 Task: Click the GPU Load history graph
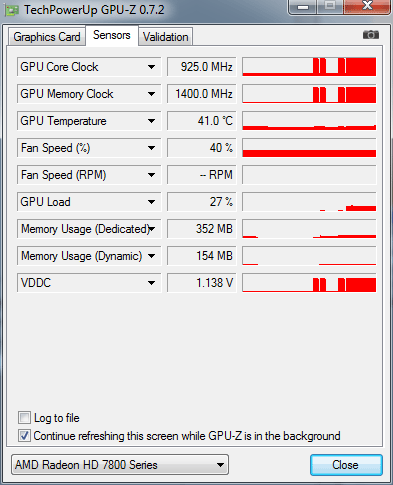click(x=309, y=202)
